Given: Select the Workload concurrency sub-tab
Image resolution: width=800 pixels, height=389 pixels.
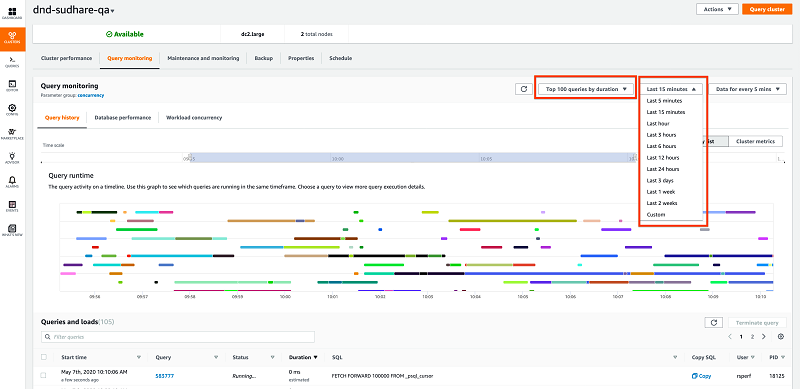Looking at the screenshot, I should (194, 117).
